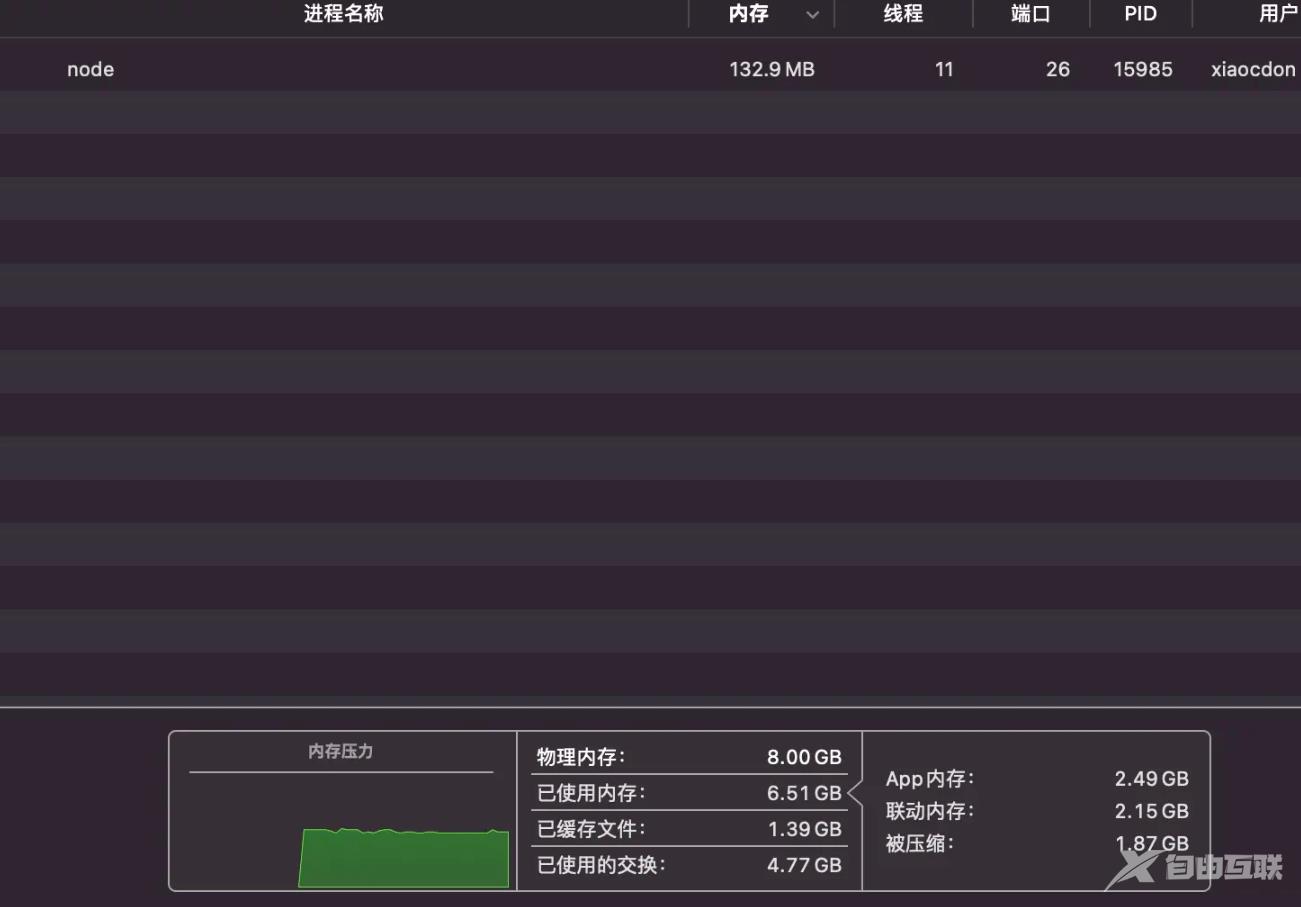Sort by PID column header

pyautogui.click(x=1140, y=14)
